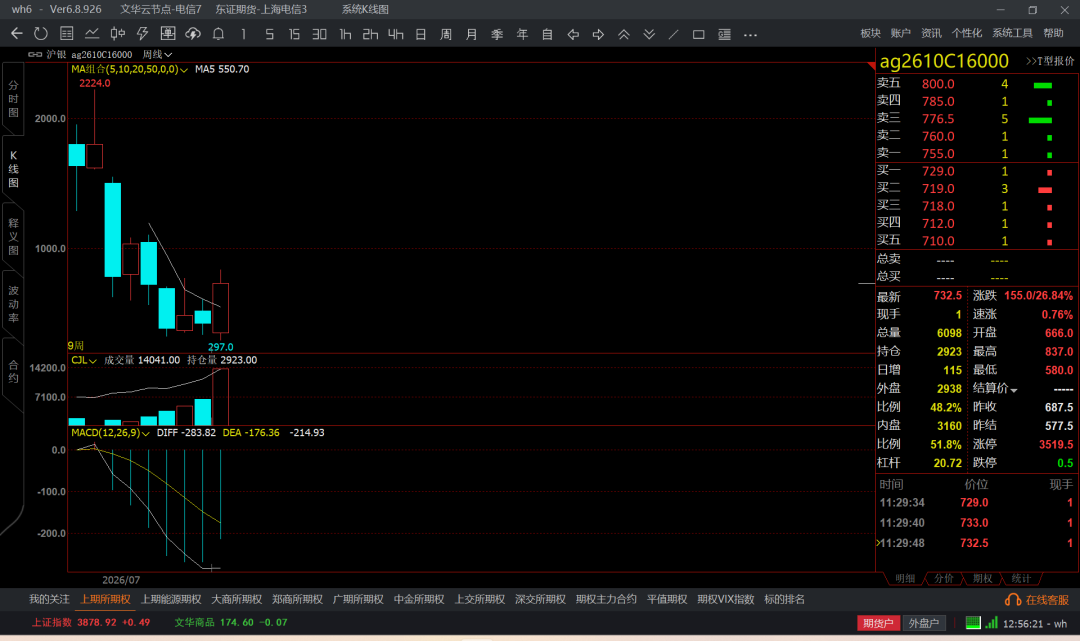Image resolution: width=1080 pixels, height=641 pixels.
Task: Open 期权VIX指数 tab
Action: [x=725, y=599]
